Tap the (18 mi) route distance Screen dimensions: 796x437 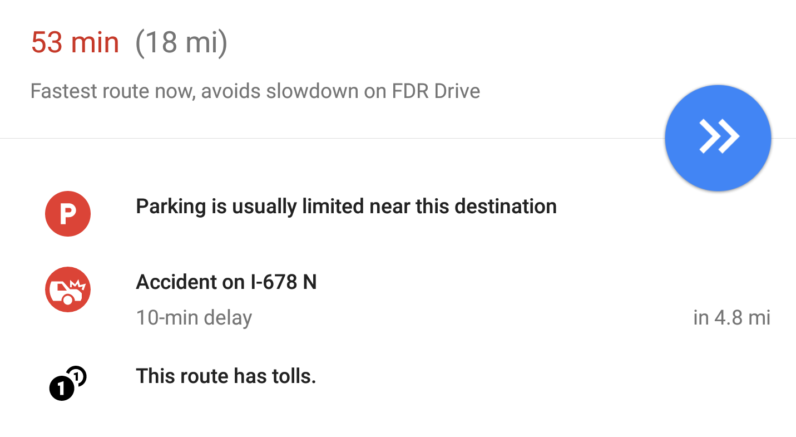(x=181, y=43)
